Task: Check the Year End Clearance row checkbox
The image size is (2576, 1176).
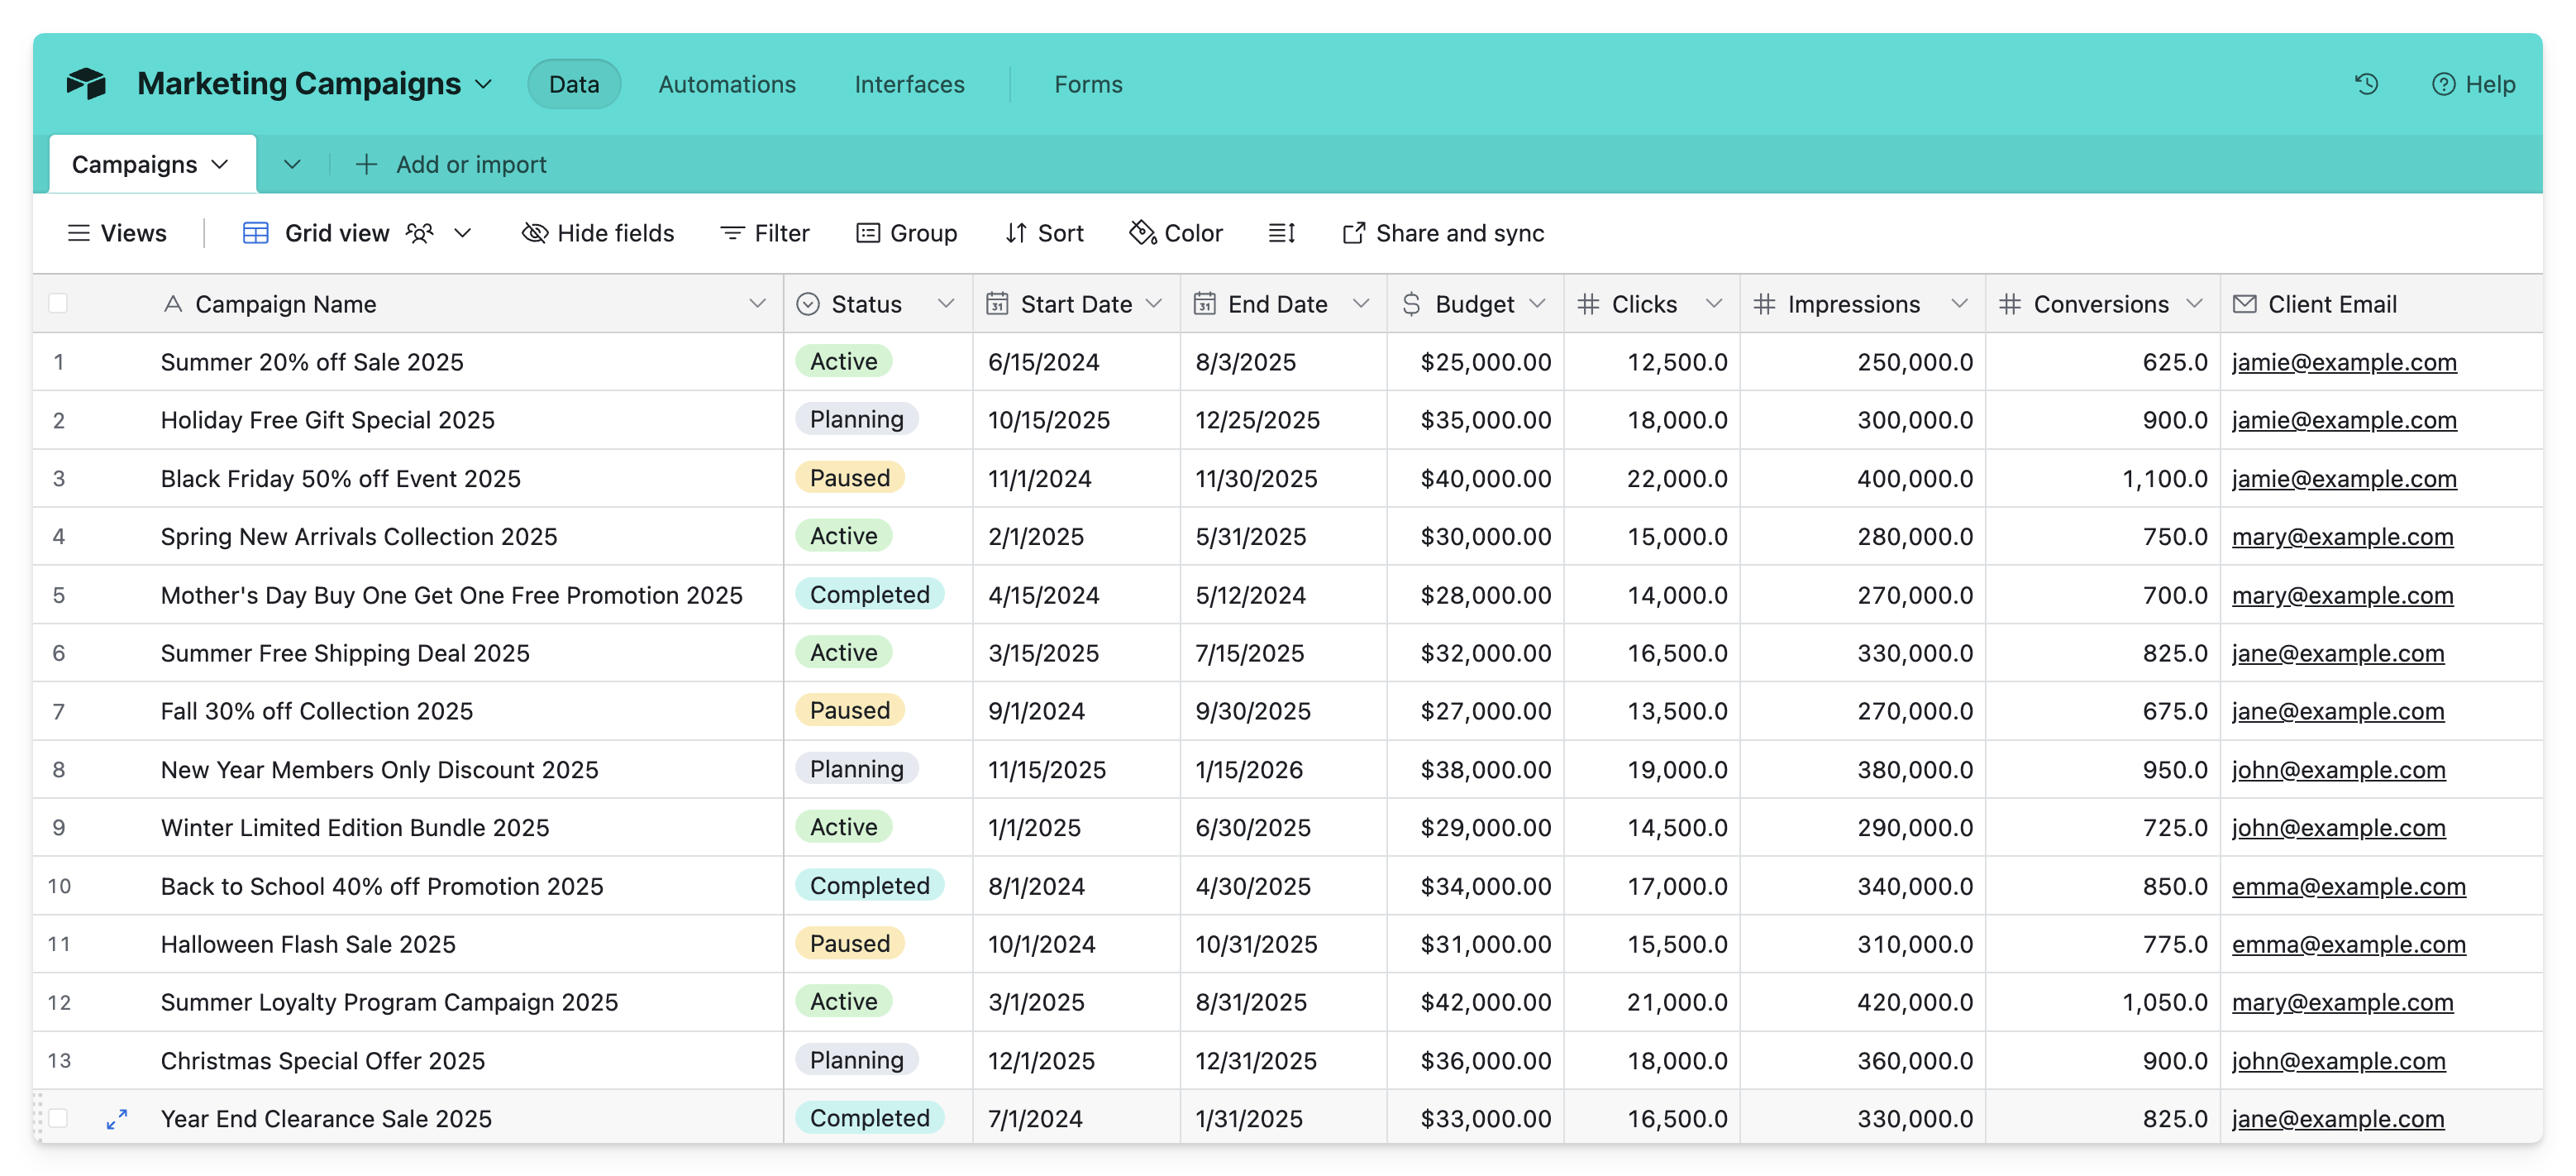Action: (x=58, y=1119)
